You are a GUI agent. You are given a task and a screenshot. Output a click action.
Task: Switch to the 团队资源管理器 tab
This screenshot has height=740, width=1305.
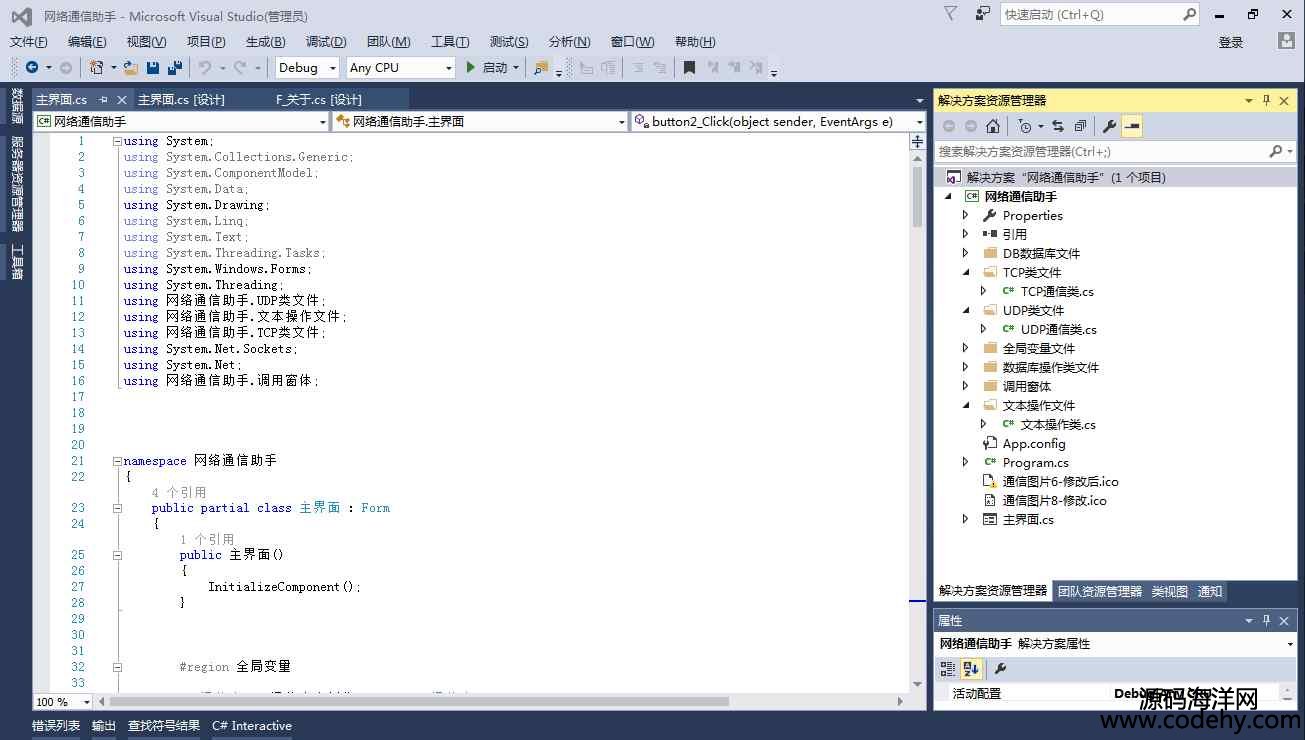[x=1100, y=591]
